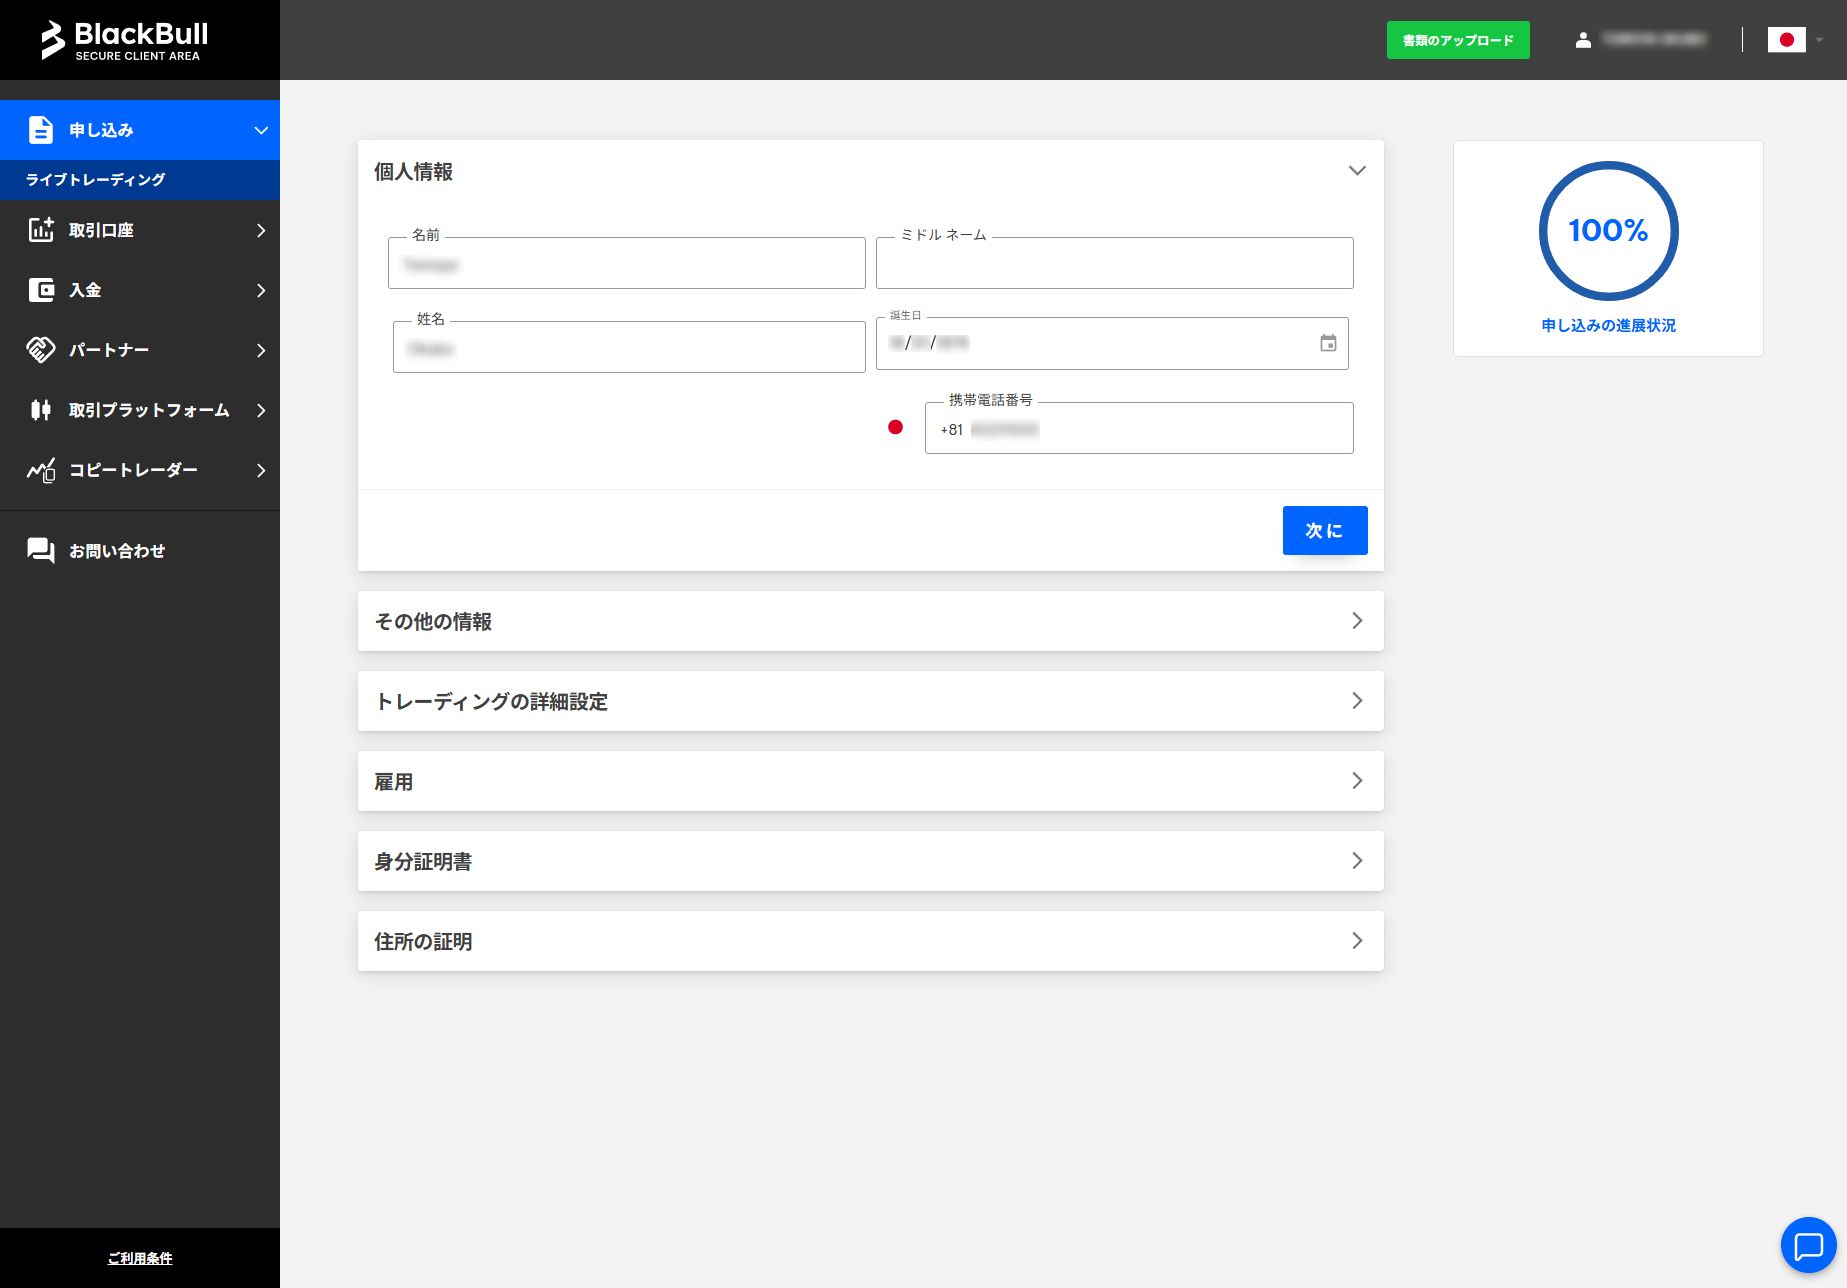Open the live chat bubble at bottom right
Image resolution: width=1847 pixels, height=1288 pixels.
[x=1808, y=1245]
